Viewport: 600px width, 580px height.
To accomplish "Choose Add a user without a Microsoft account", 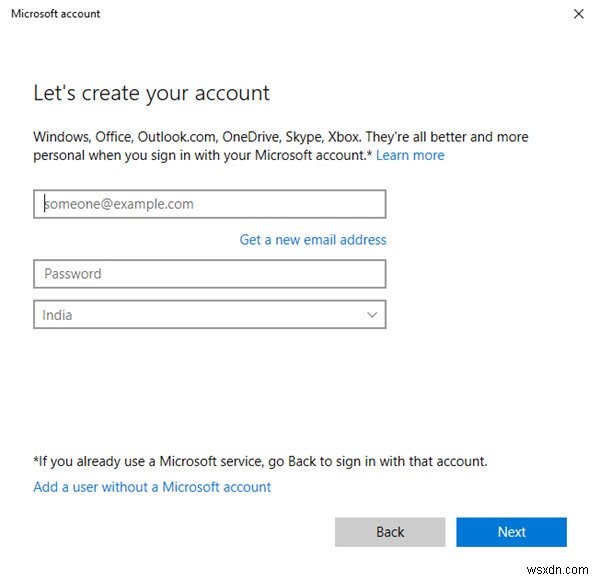I will coord(152,487).
